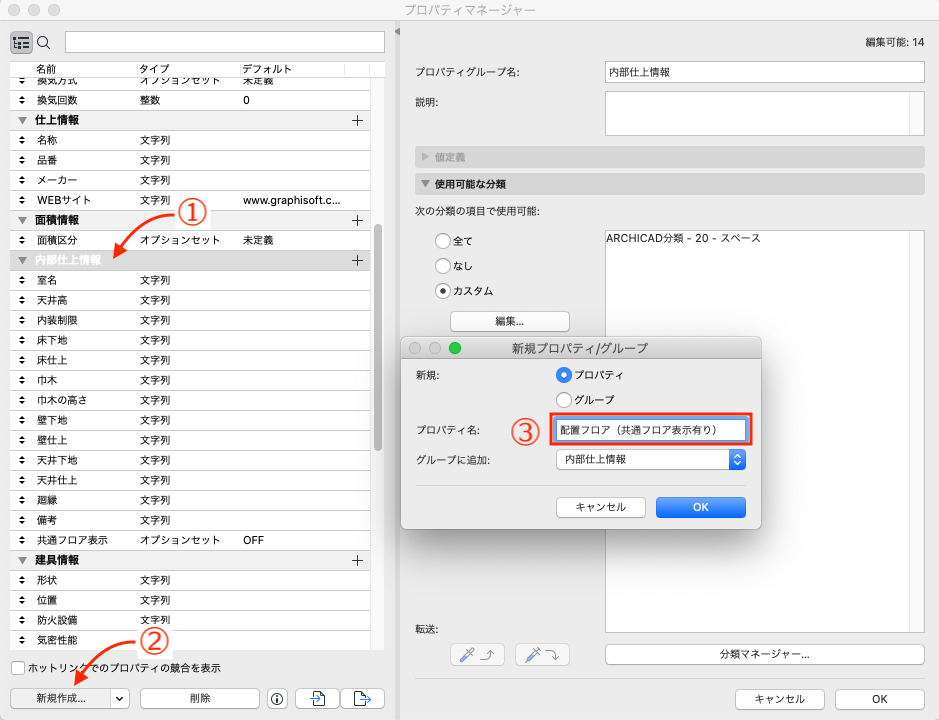Screen dimensions: 939x720
Task: Click the property search input field
Action: [225, 43]
